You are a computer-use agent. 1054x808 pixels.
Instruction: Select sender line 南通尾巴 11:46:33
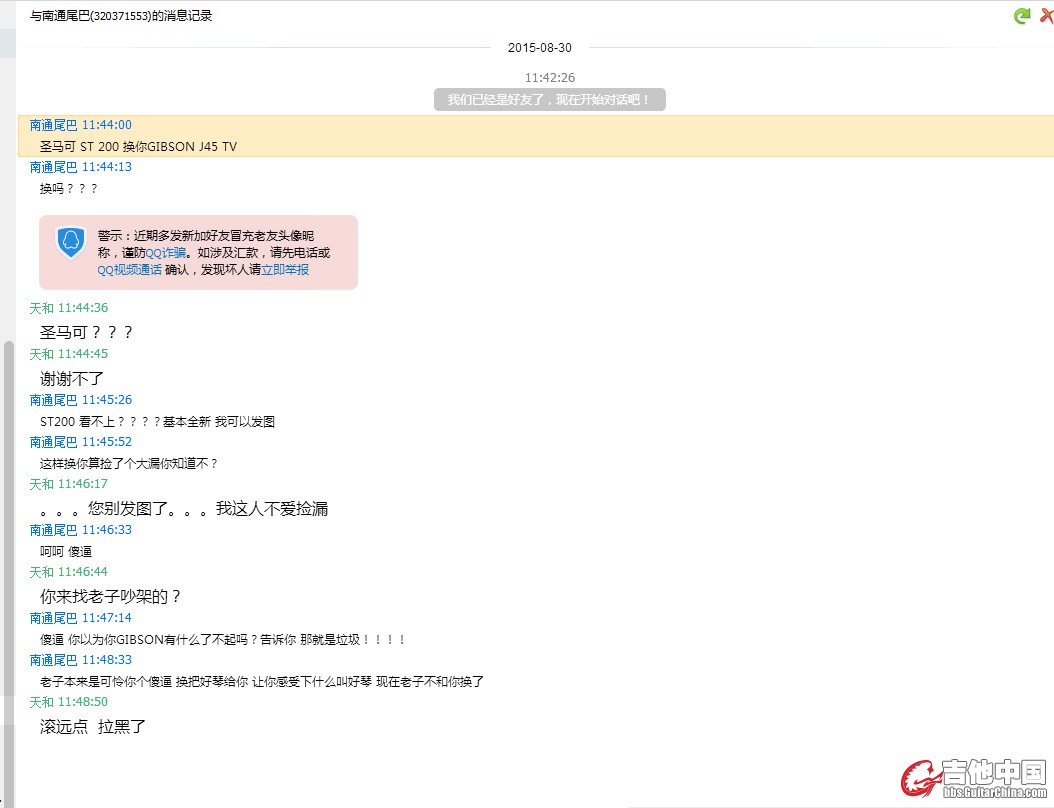click(x=81, y=530)
